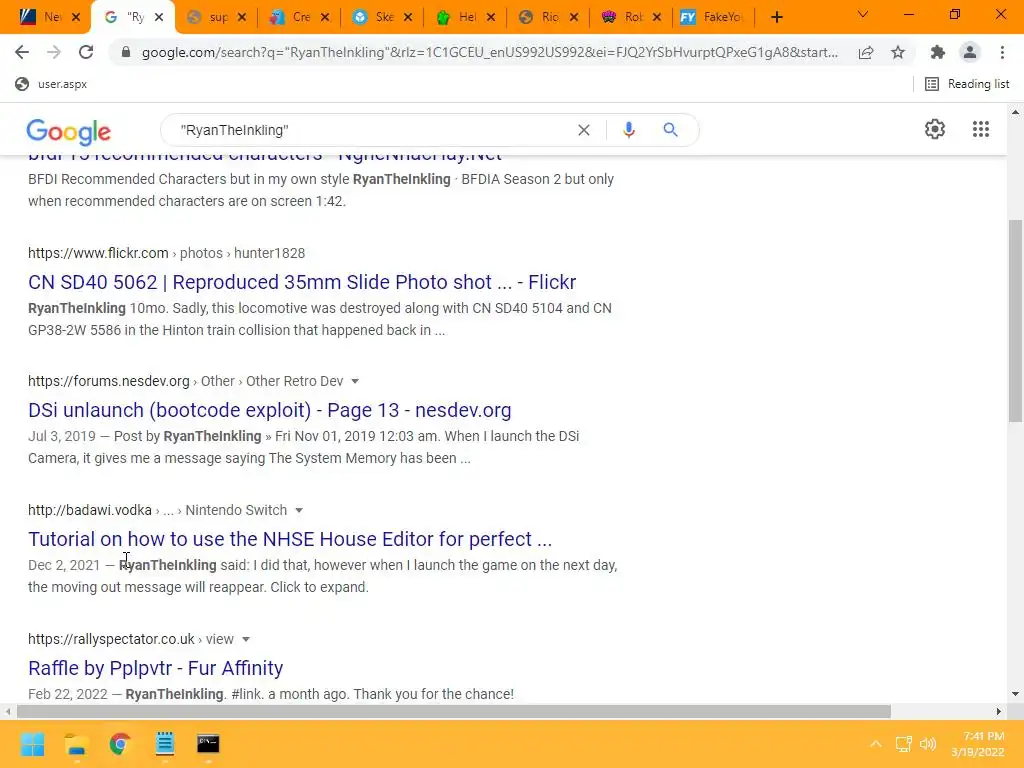Switch to the 'Rob' tab
1024x768 pixels.
pyautogui.click(x=622, y=17)
